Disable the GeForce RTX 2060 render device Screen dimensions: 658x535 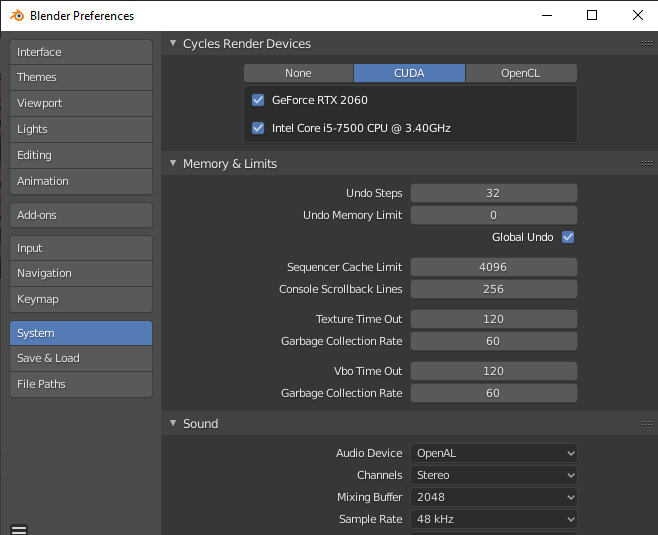coord(258,100)
